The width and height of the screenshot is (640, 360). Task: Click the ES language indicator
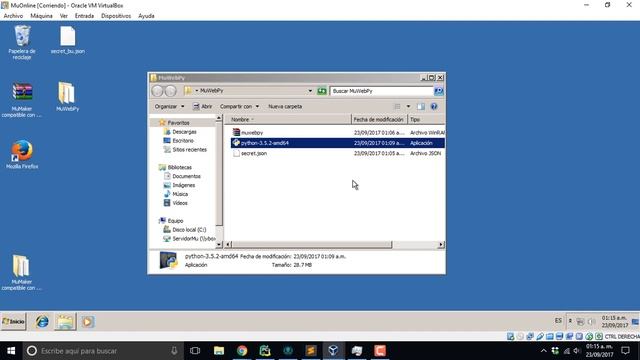coord(558,321)
